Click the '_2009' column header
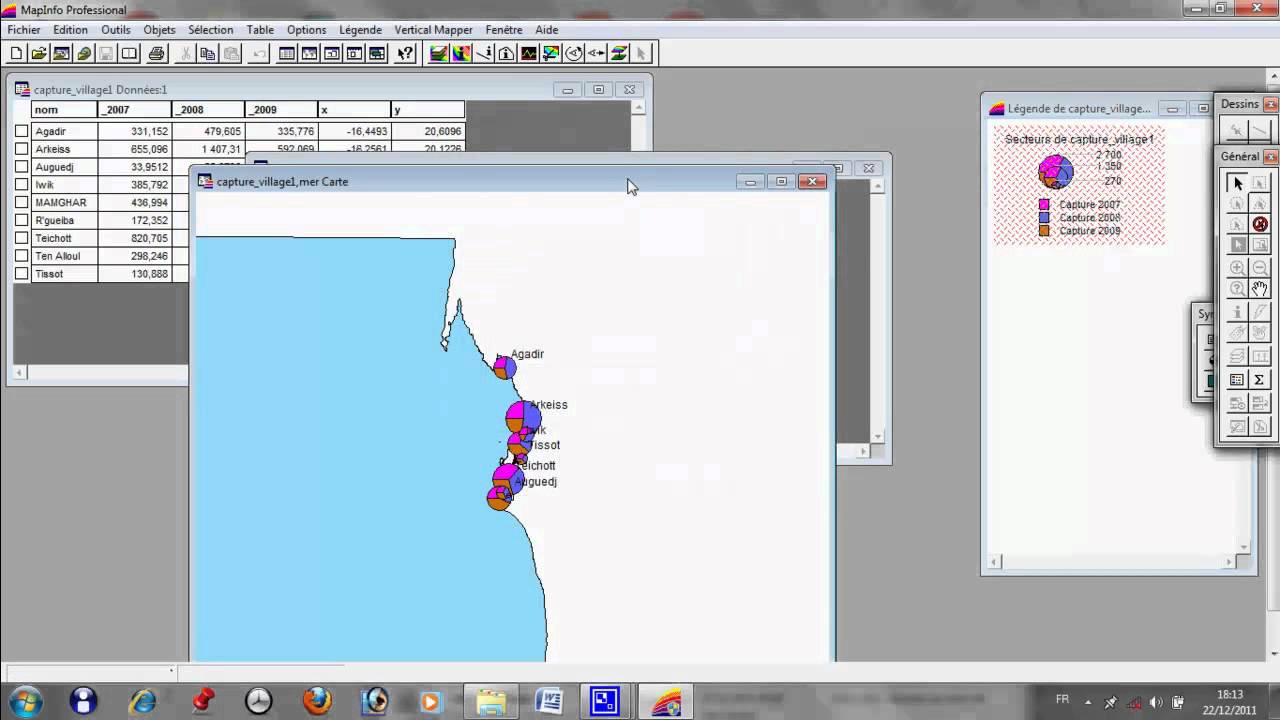 click(281, 110)
